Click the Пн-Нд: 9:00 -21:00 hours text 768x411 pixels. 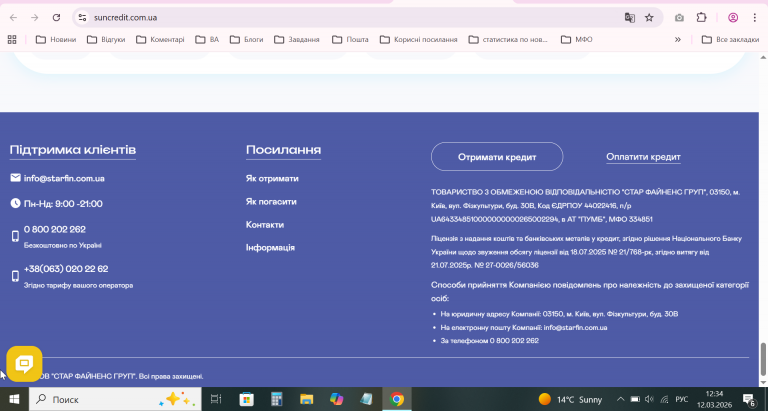click(x=63, y=204)
